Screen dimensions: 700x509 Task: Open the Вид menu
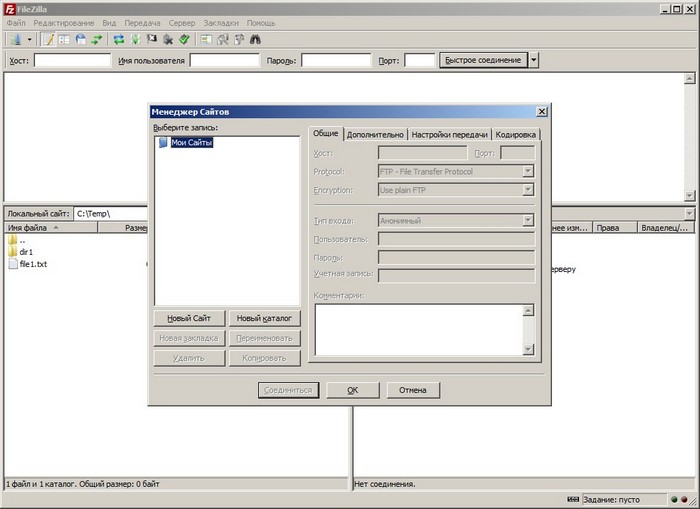109,23
